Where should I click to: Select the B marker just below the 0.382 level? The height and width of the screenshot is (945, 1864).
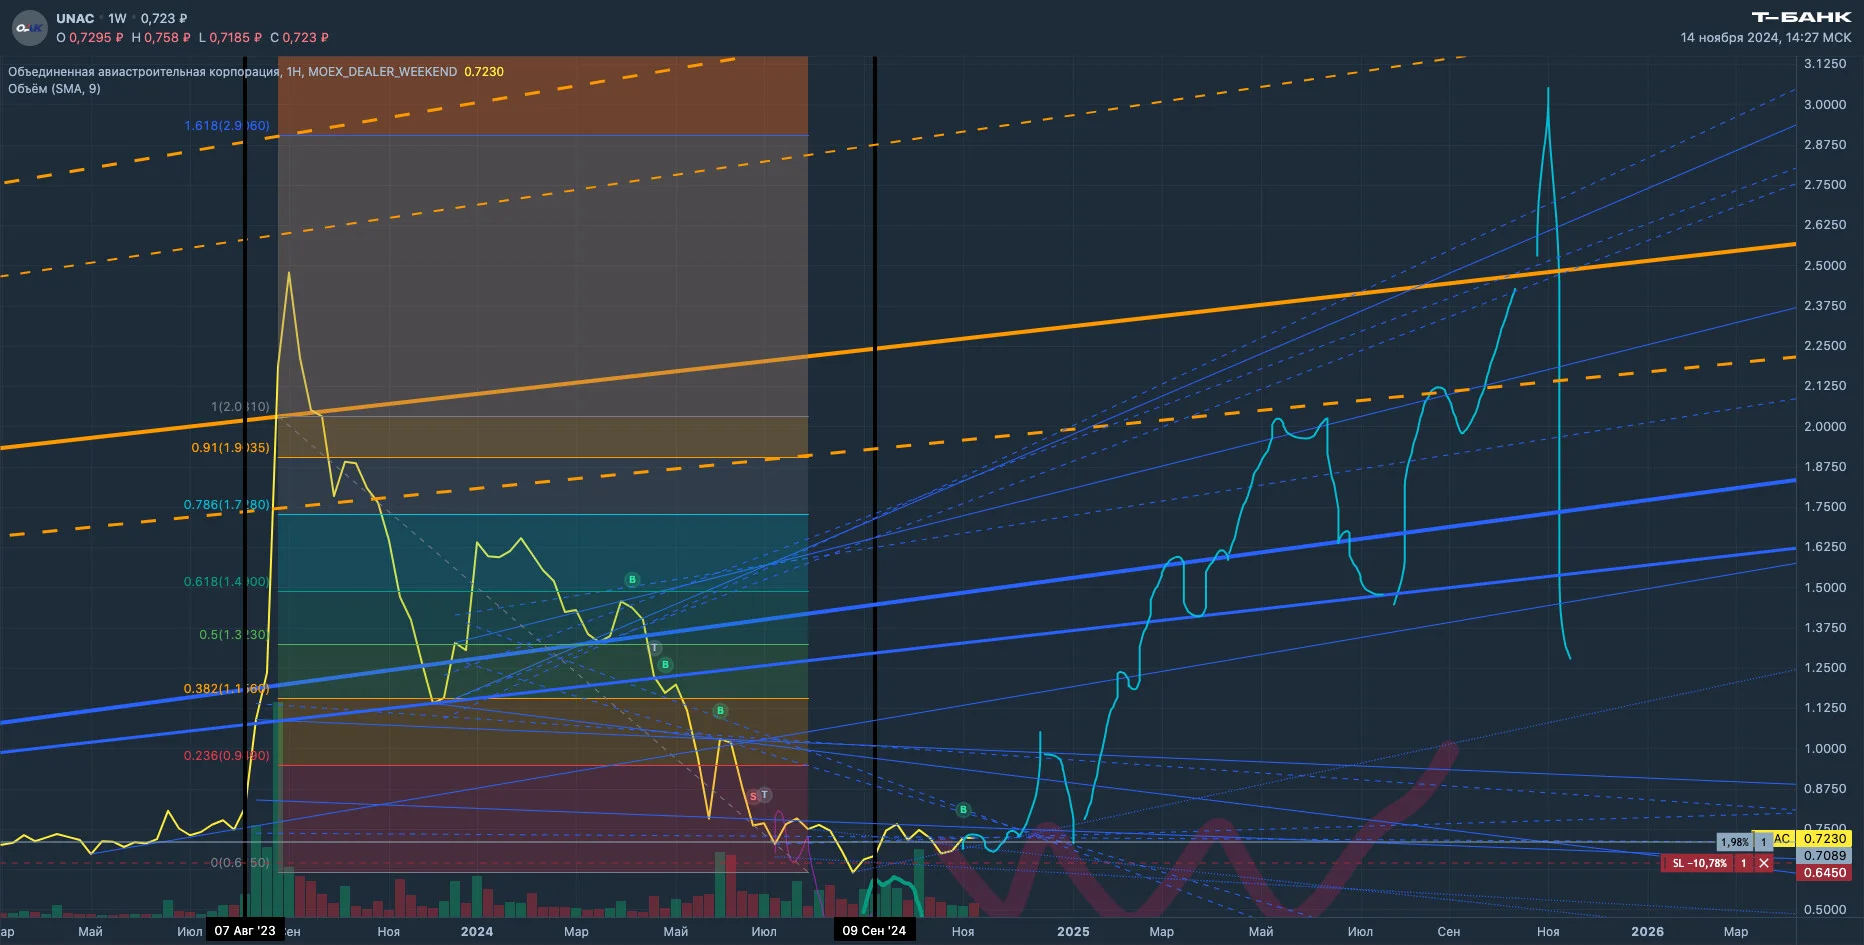[x=721, y=711]
